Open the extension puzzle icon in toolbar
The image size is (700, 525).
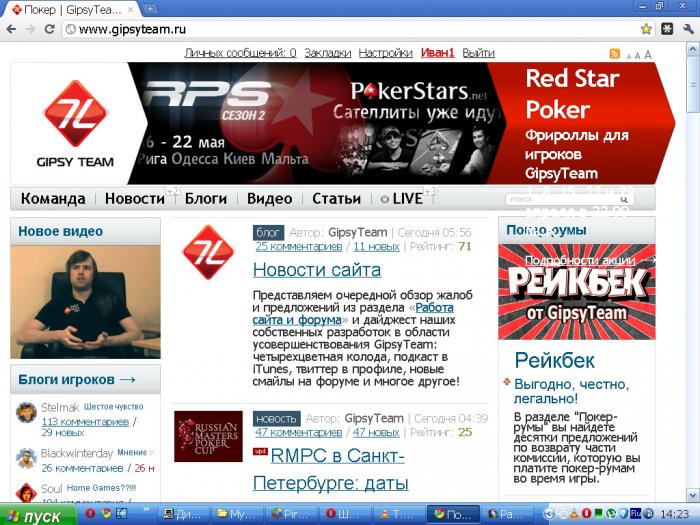pos(667,29)
